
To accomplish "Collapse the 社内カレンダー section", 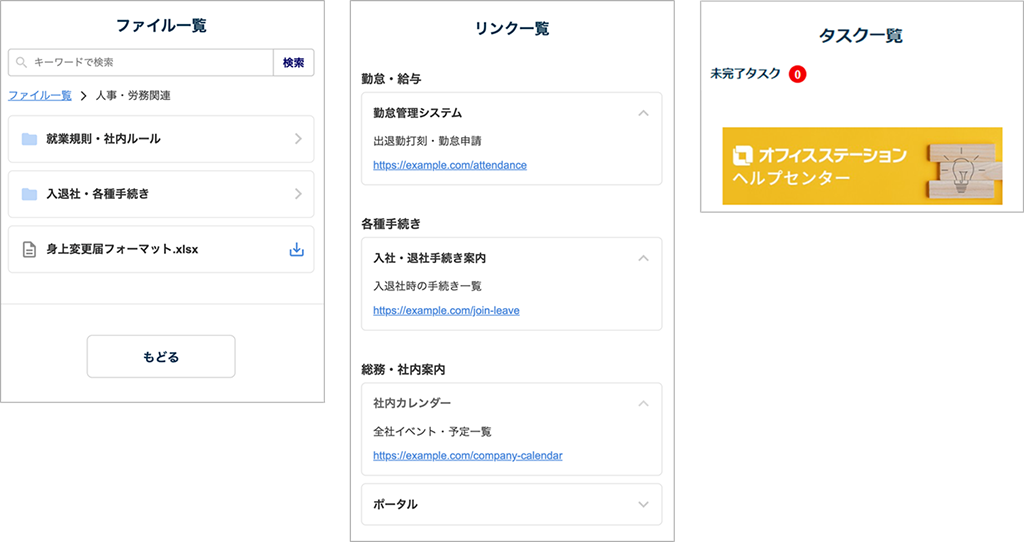I will (643, 403).
